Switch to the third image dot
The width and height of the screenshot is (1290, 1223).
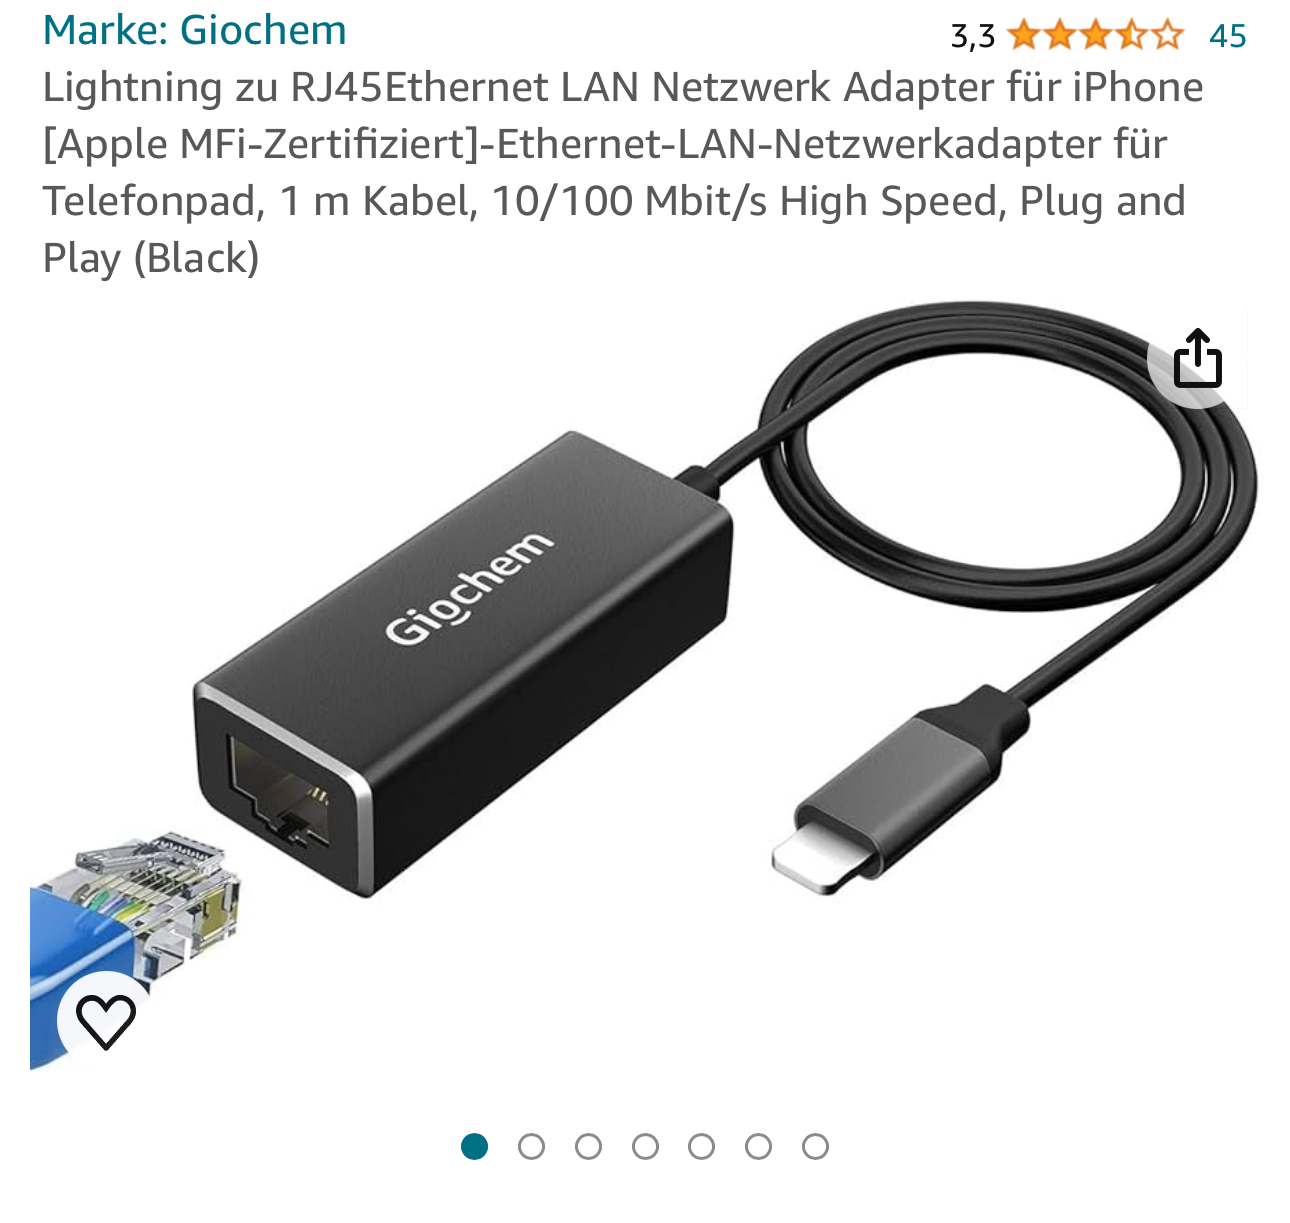pyautogui.click(x=588, y=1146)
